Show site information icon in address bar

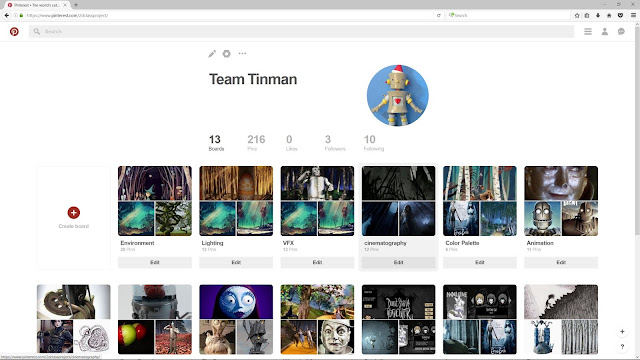16,15
